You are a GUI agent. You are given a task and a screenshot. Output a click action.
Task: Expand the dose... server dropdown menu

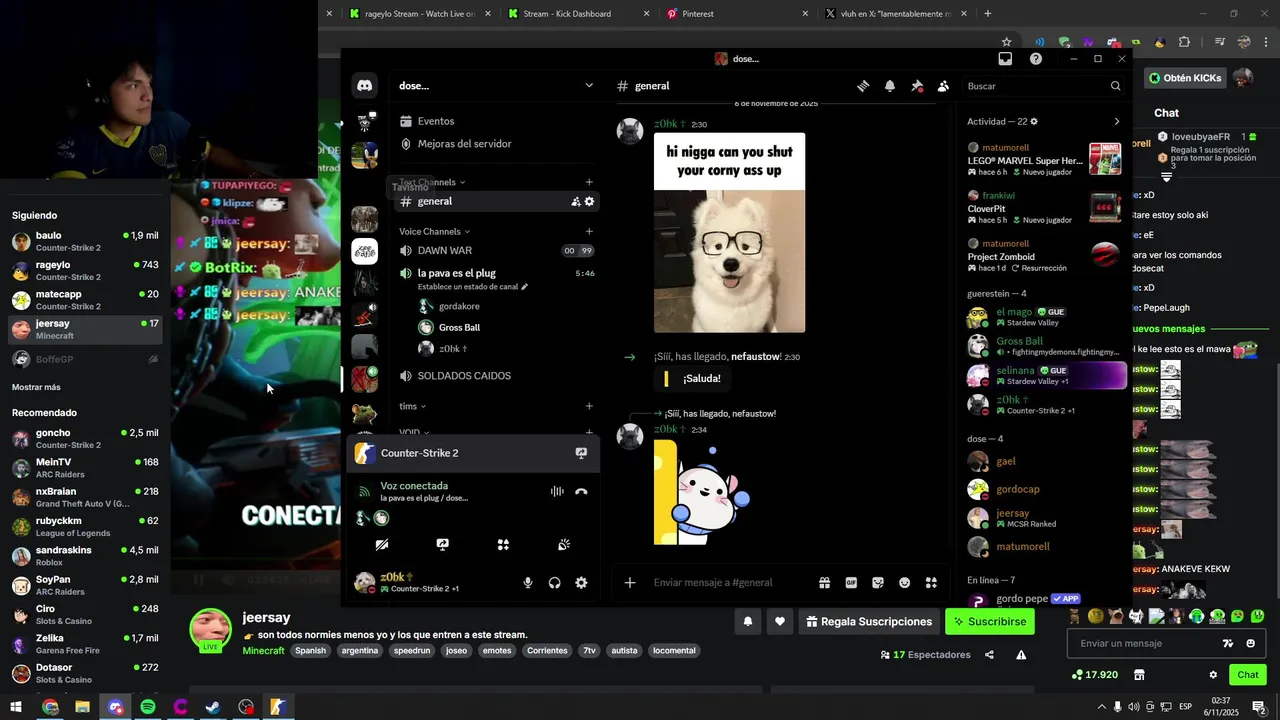589,86
